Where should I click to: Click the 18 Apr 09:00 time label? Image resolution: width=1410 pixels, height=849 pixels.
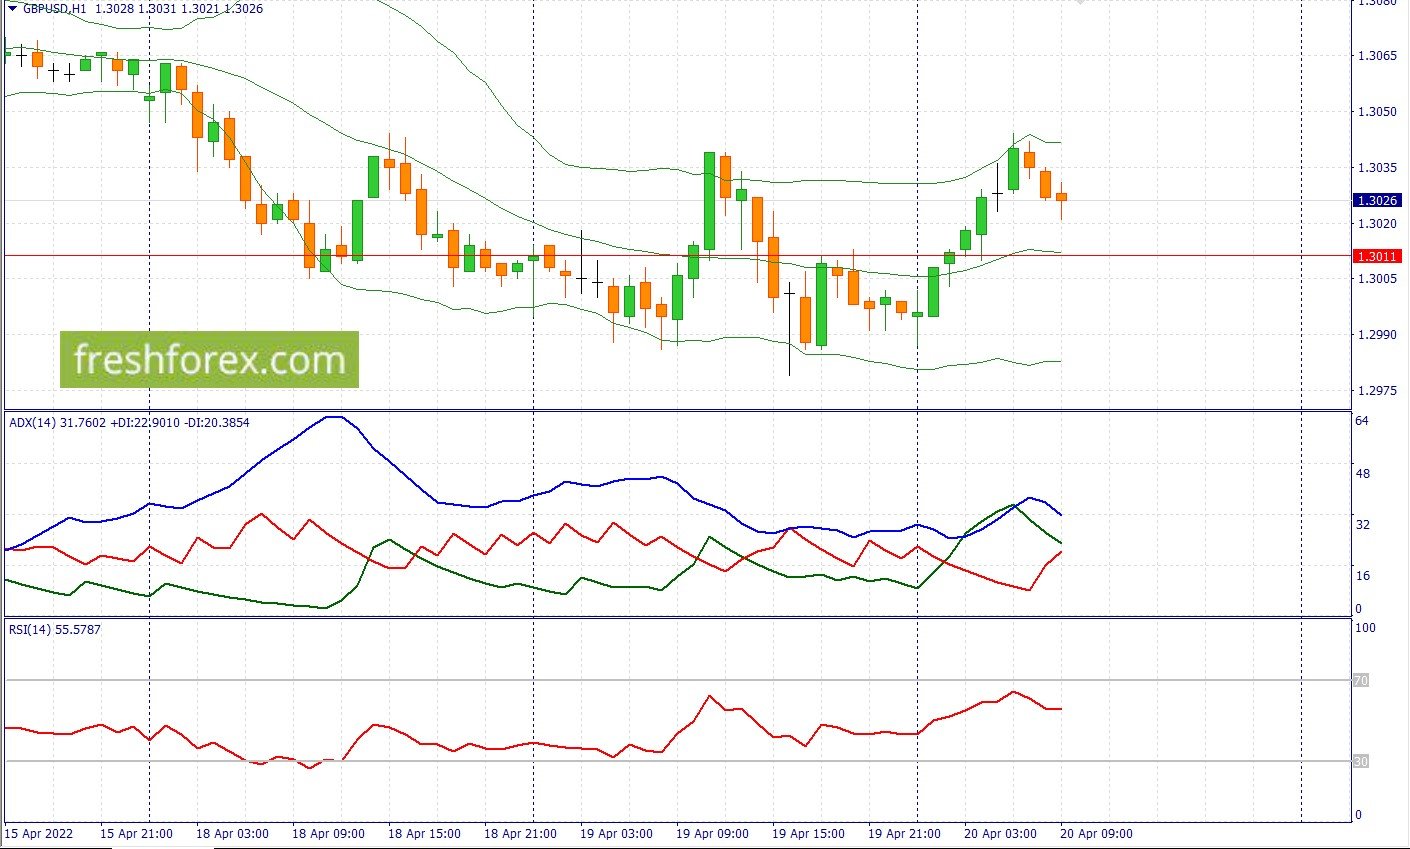tap(329, 833)
